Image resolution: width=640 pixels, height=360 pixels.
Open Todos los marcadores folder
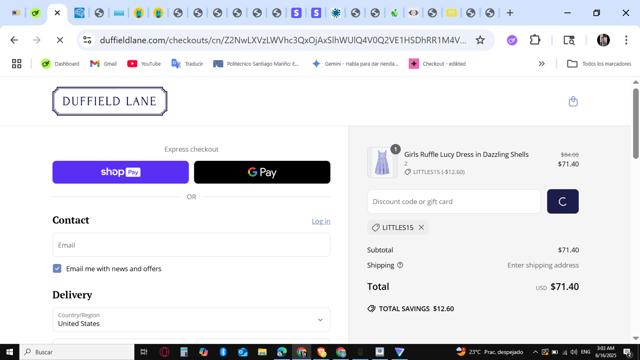pos(599,64)
